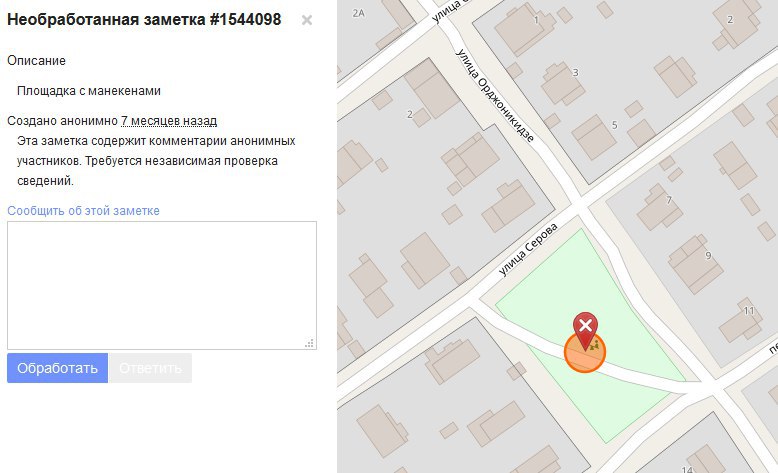Click the note heading 'Необработанная заметка #1544098'
Viewport: 778px width, 473px height.
(x=144, y=19)
